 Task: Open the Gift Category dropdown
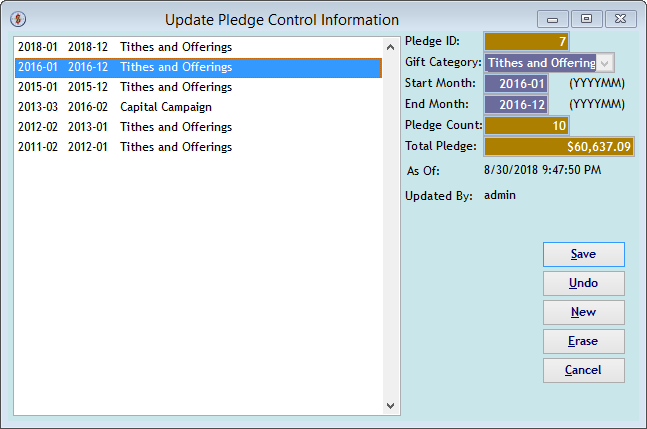coord(605,63)
